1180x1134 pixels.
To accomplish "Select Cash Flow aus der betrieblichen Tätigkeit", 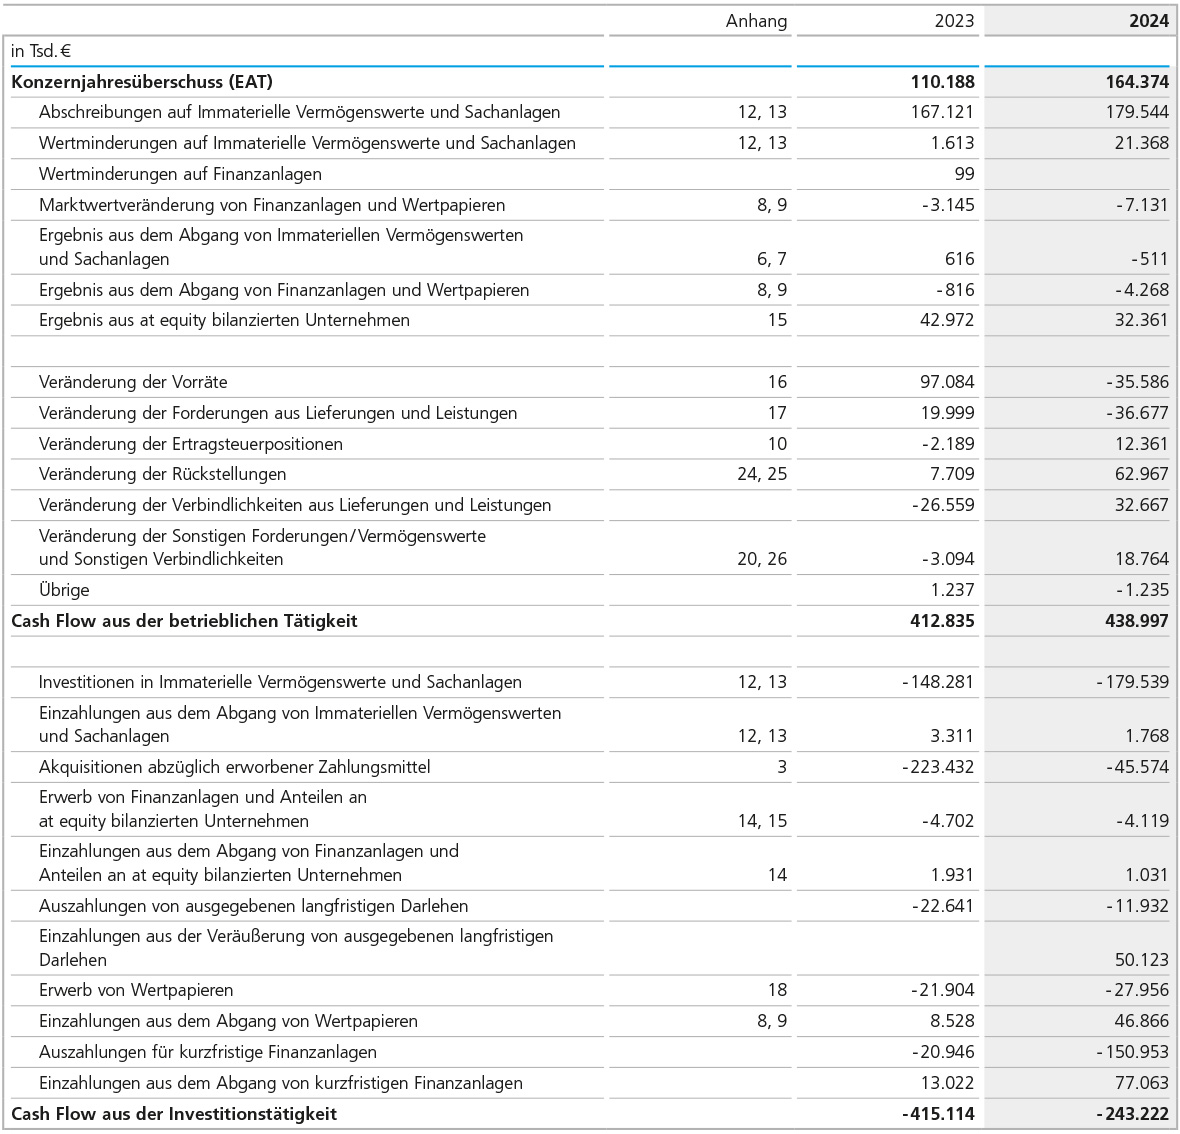I will tap(184, 621).
